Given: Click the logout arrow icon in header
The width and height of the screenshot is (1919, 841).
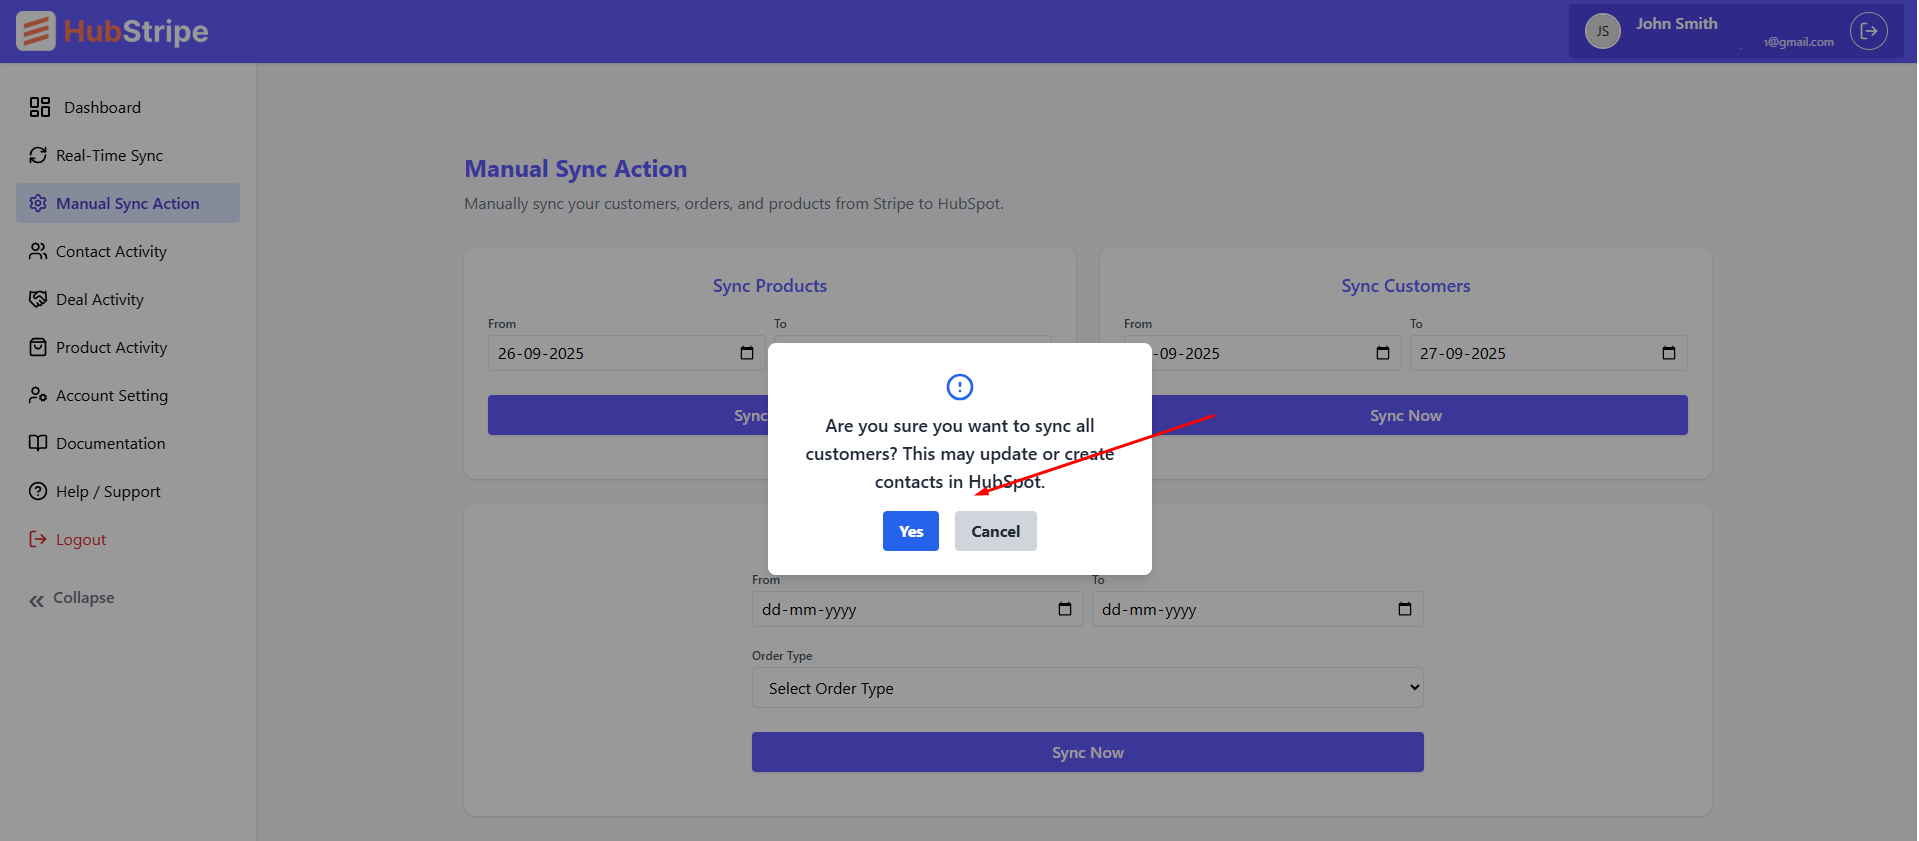Looking at the screenshot, I should click(x=1868, y=31).
